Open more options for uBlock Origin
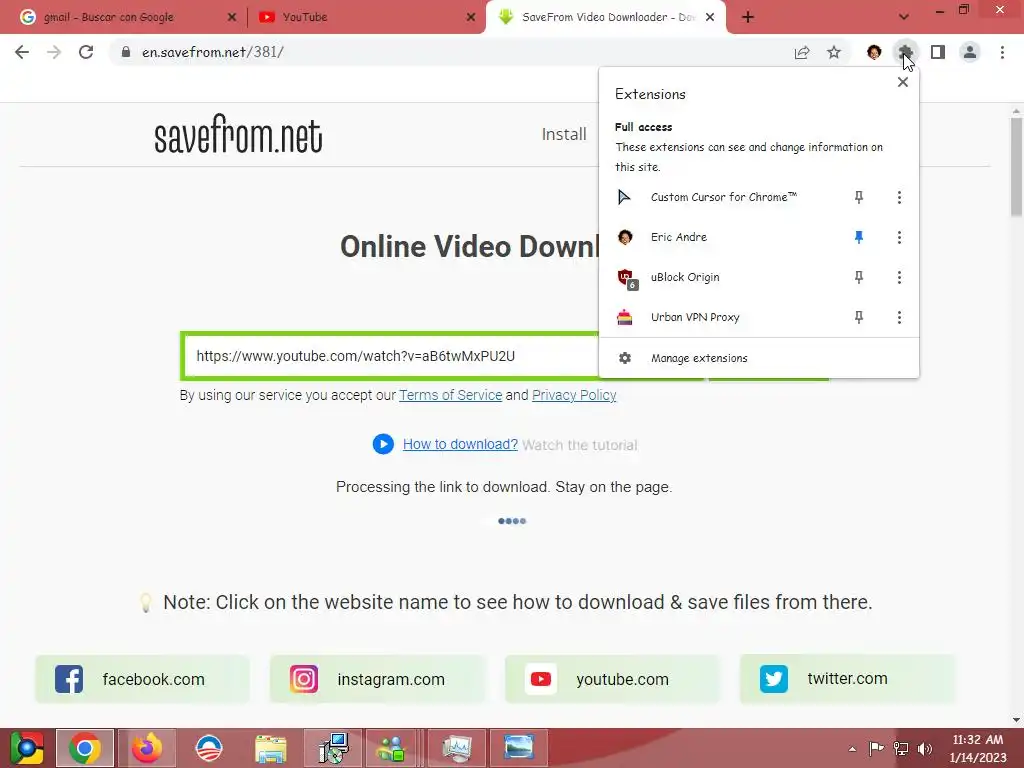 point(899,277)
